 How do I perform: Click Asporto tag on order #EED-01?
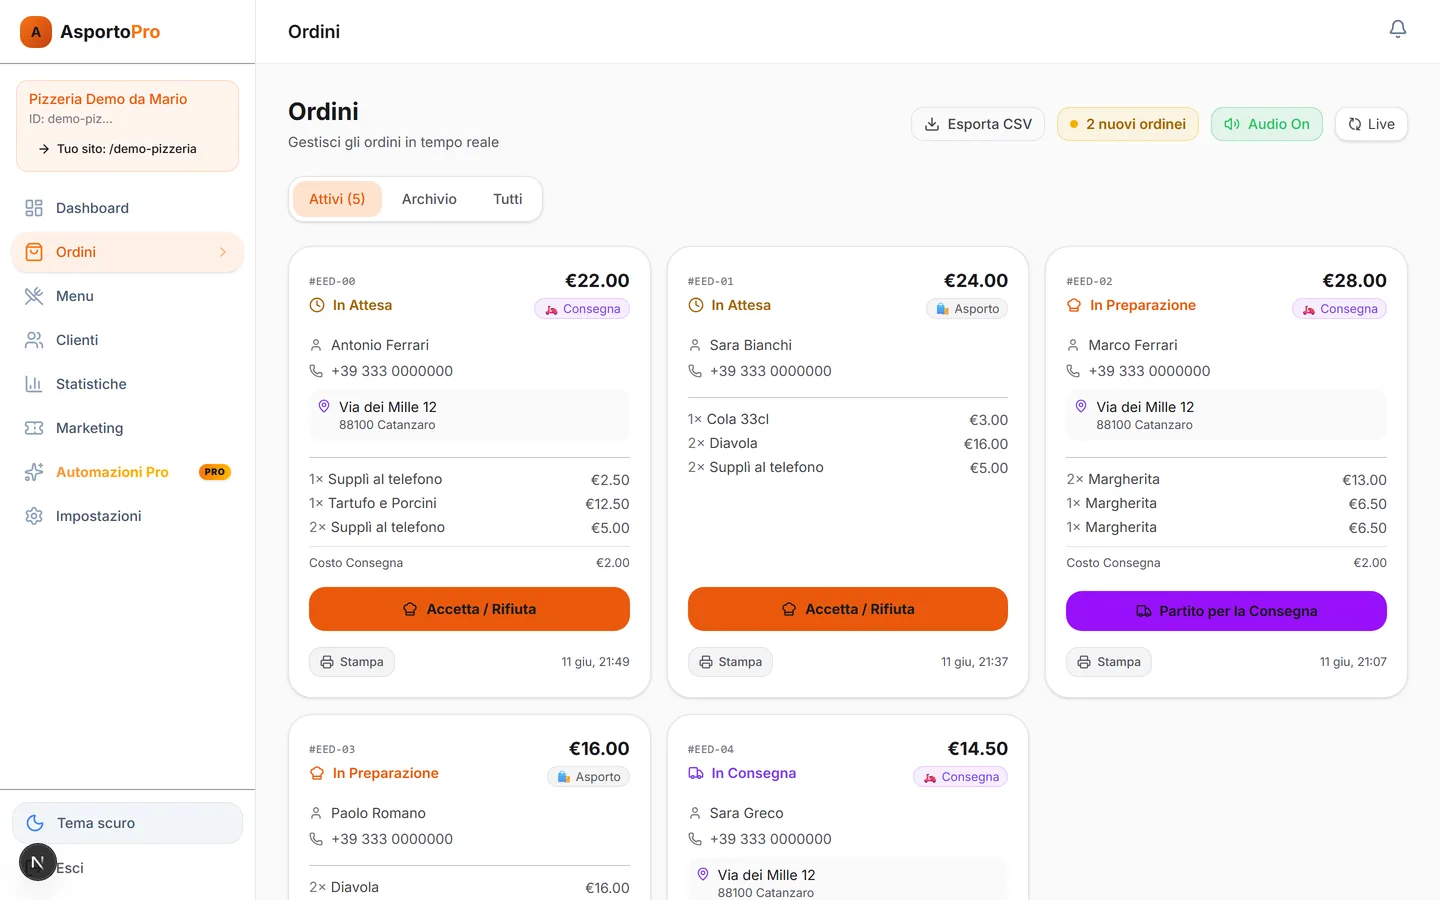967,309
